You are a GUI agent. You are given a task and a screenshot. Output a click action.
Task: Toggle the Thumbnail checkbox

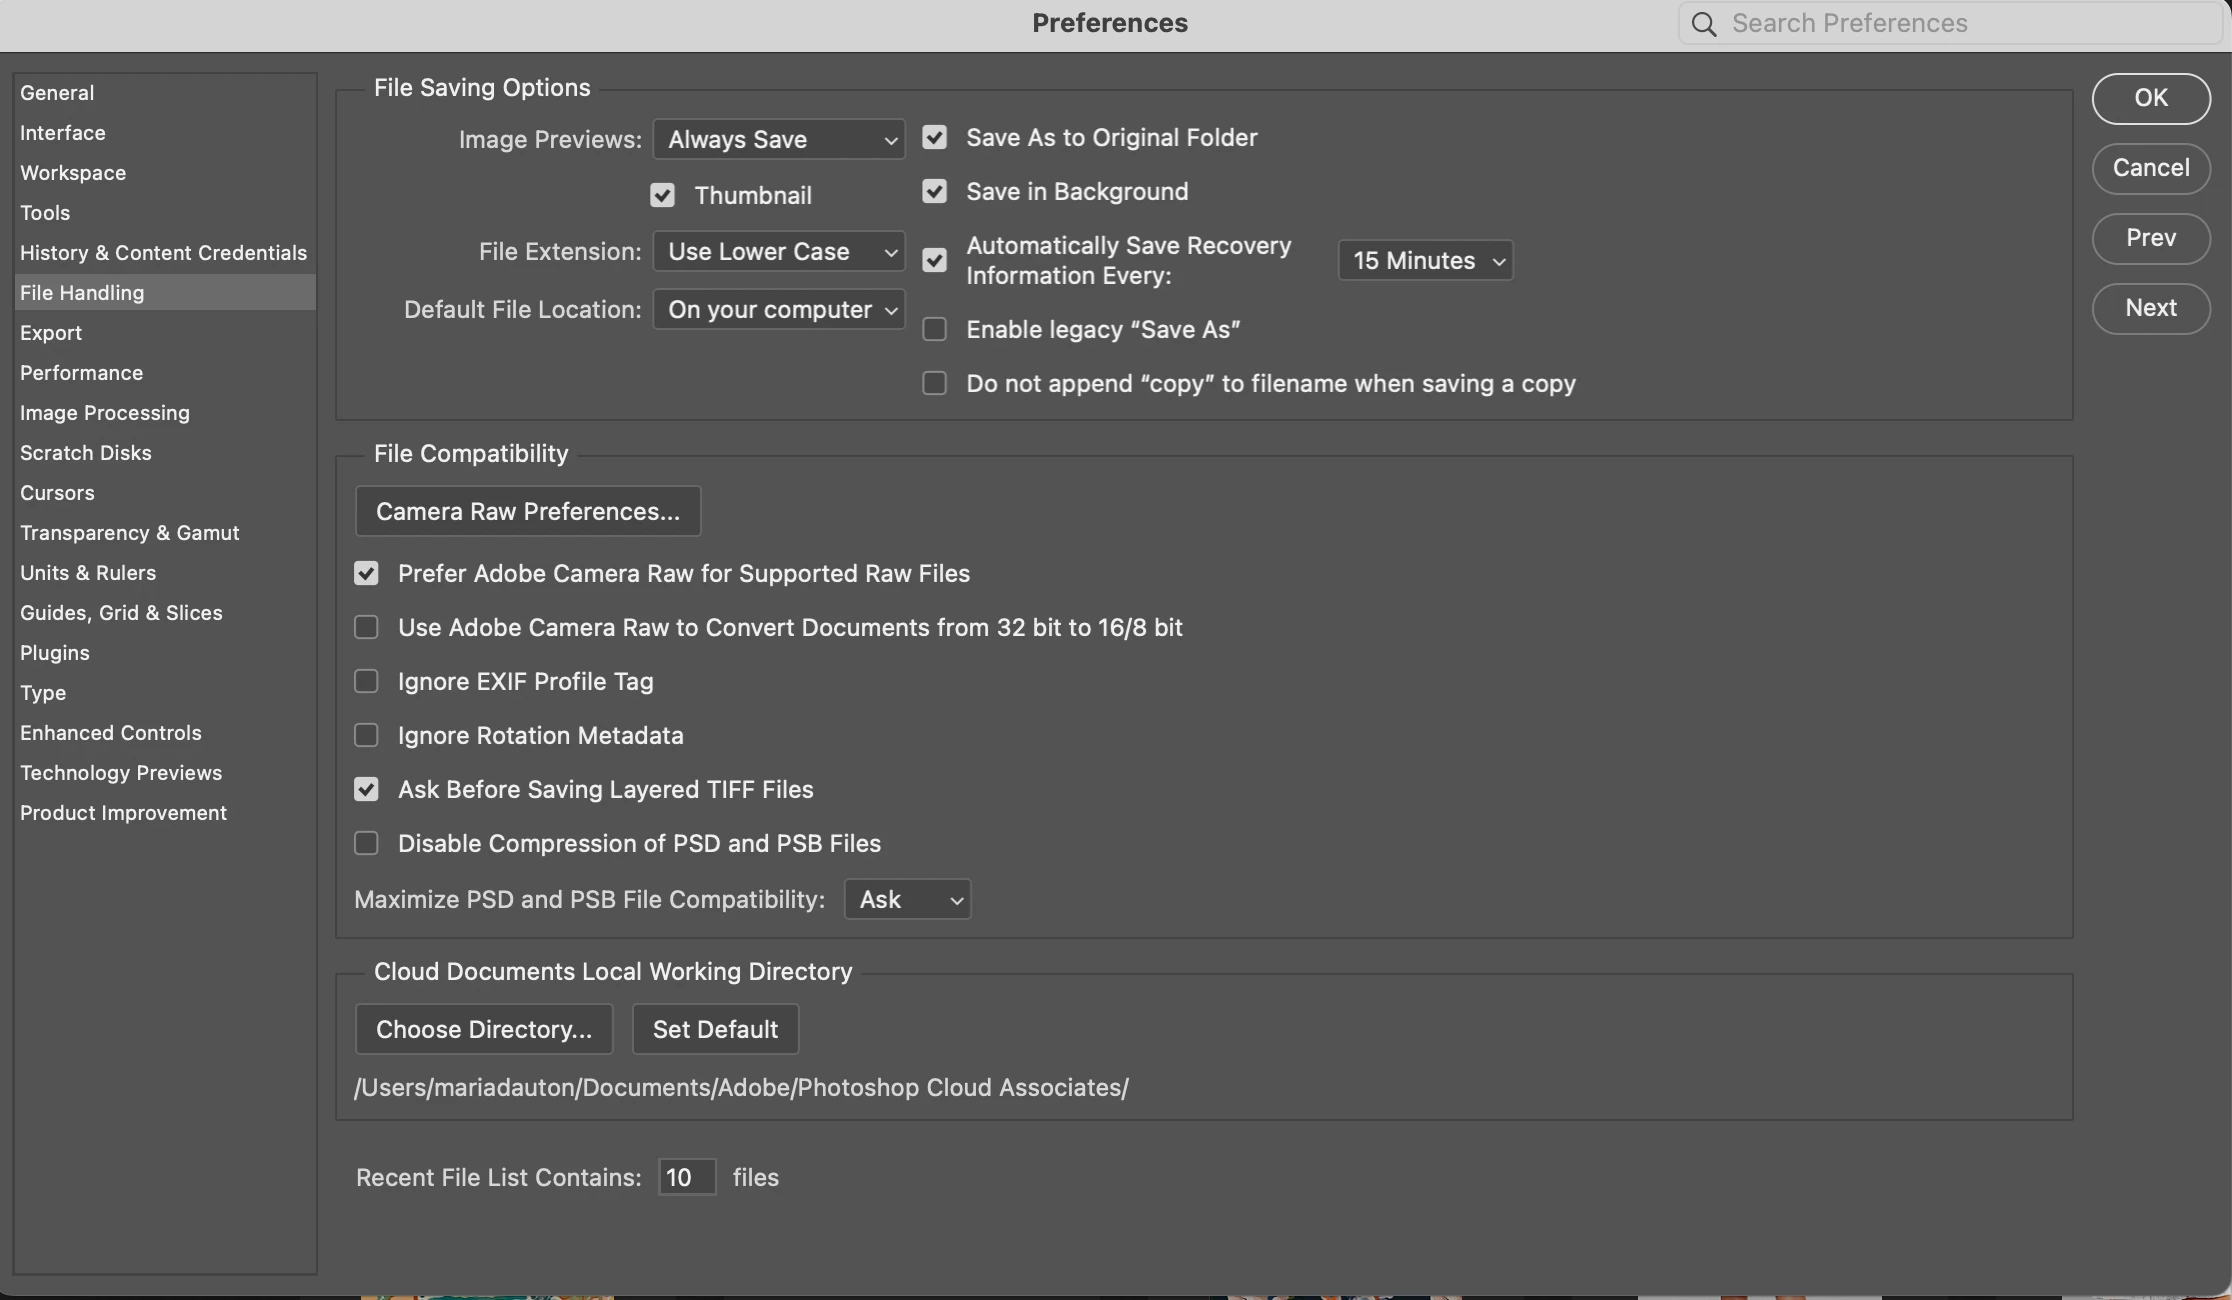(x=662, y=196)
